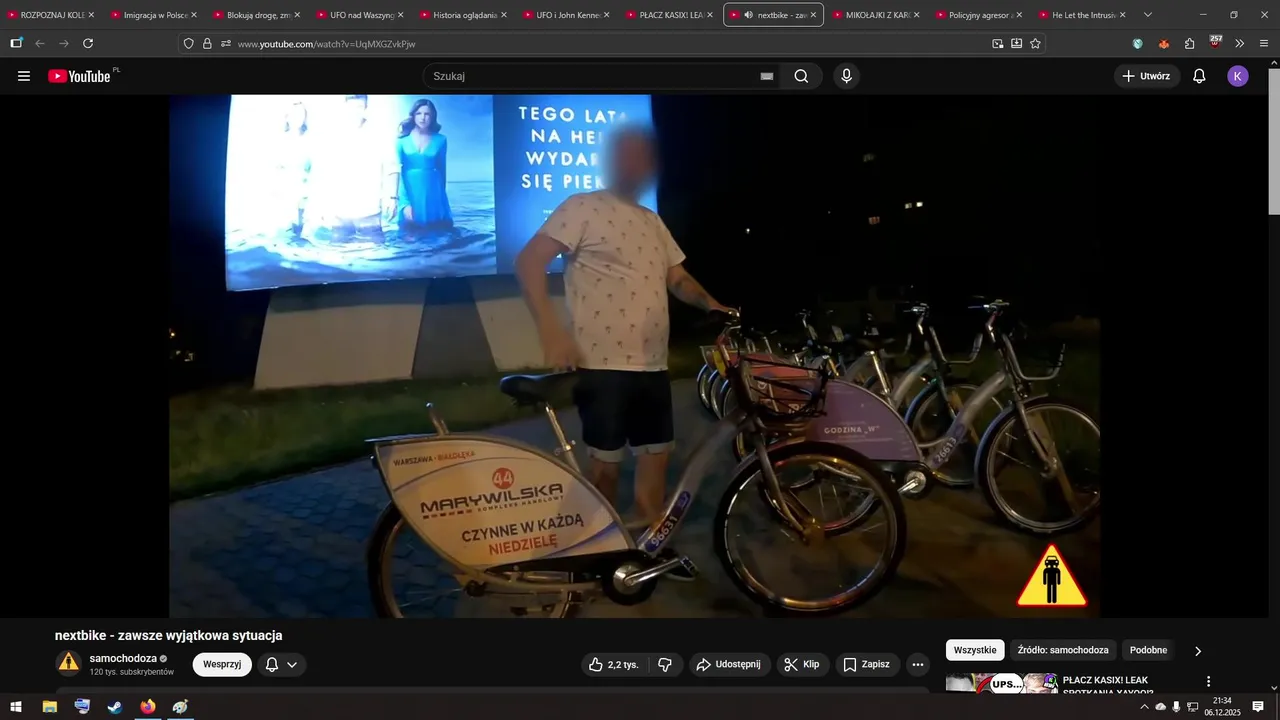The image size is (1280, 720).
Task: Open samochodoza channel name link
Action: click(x=123, y=658)
